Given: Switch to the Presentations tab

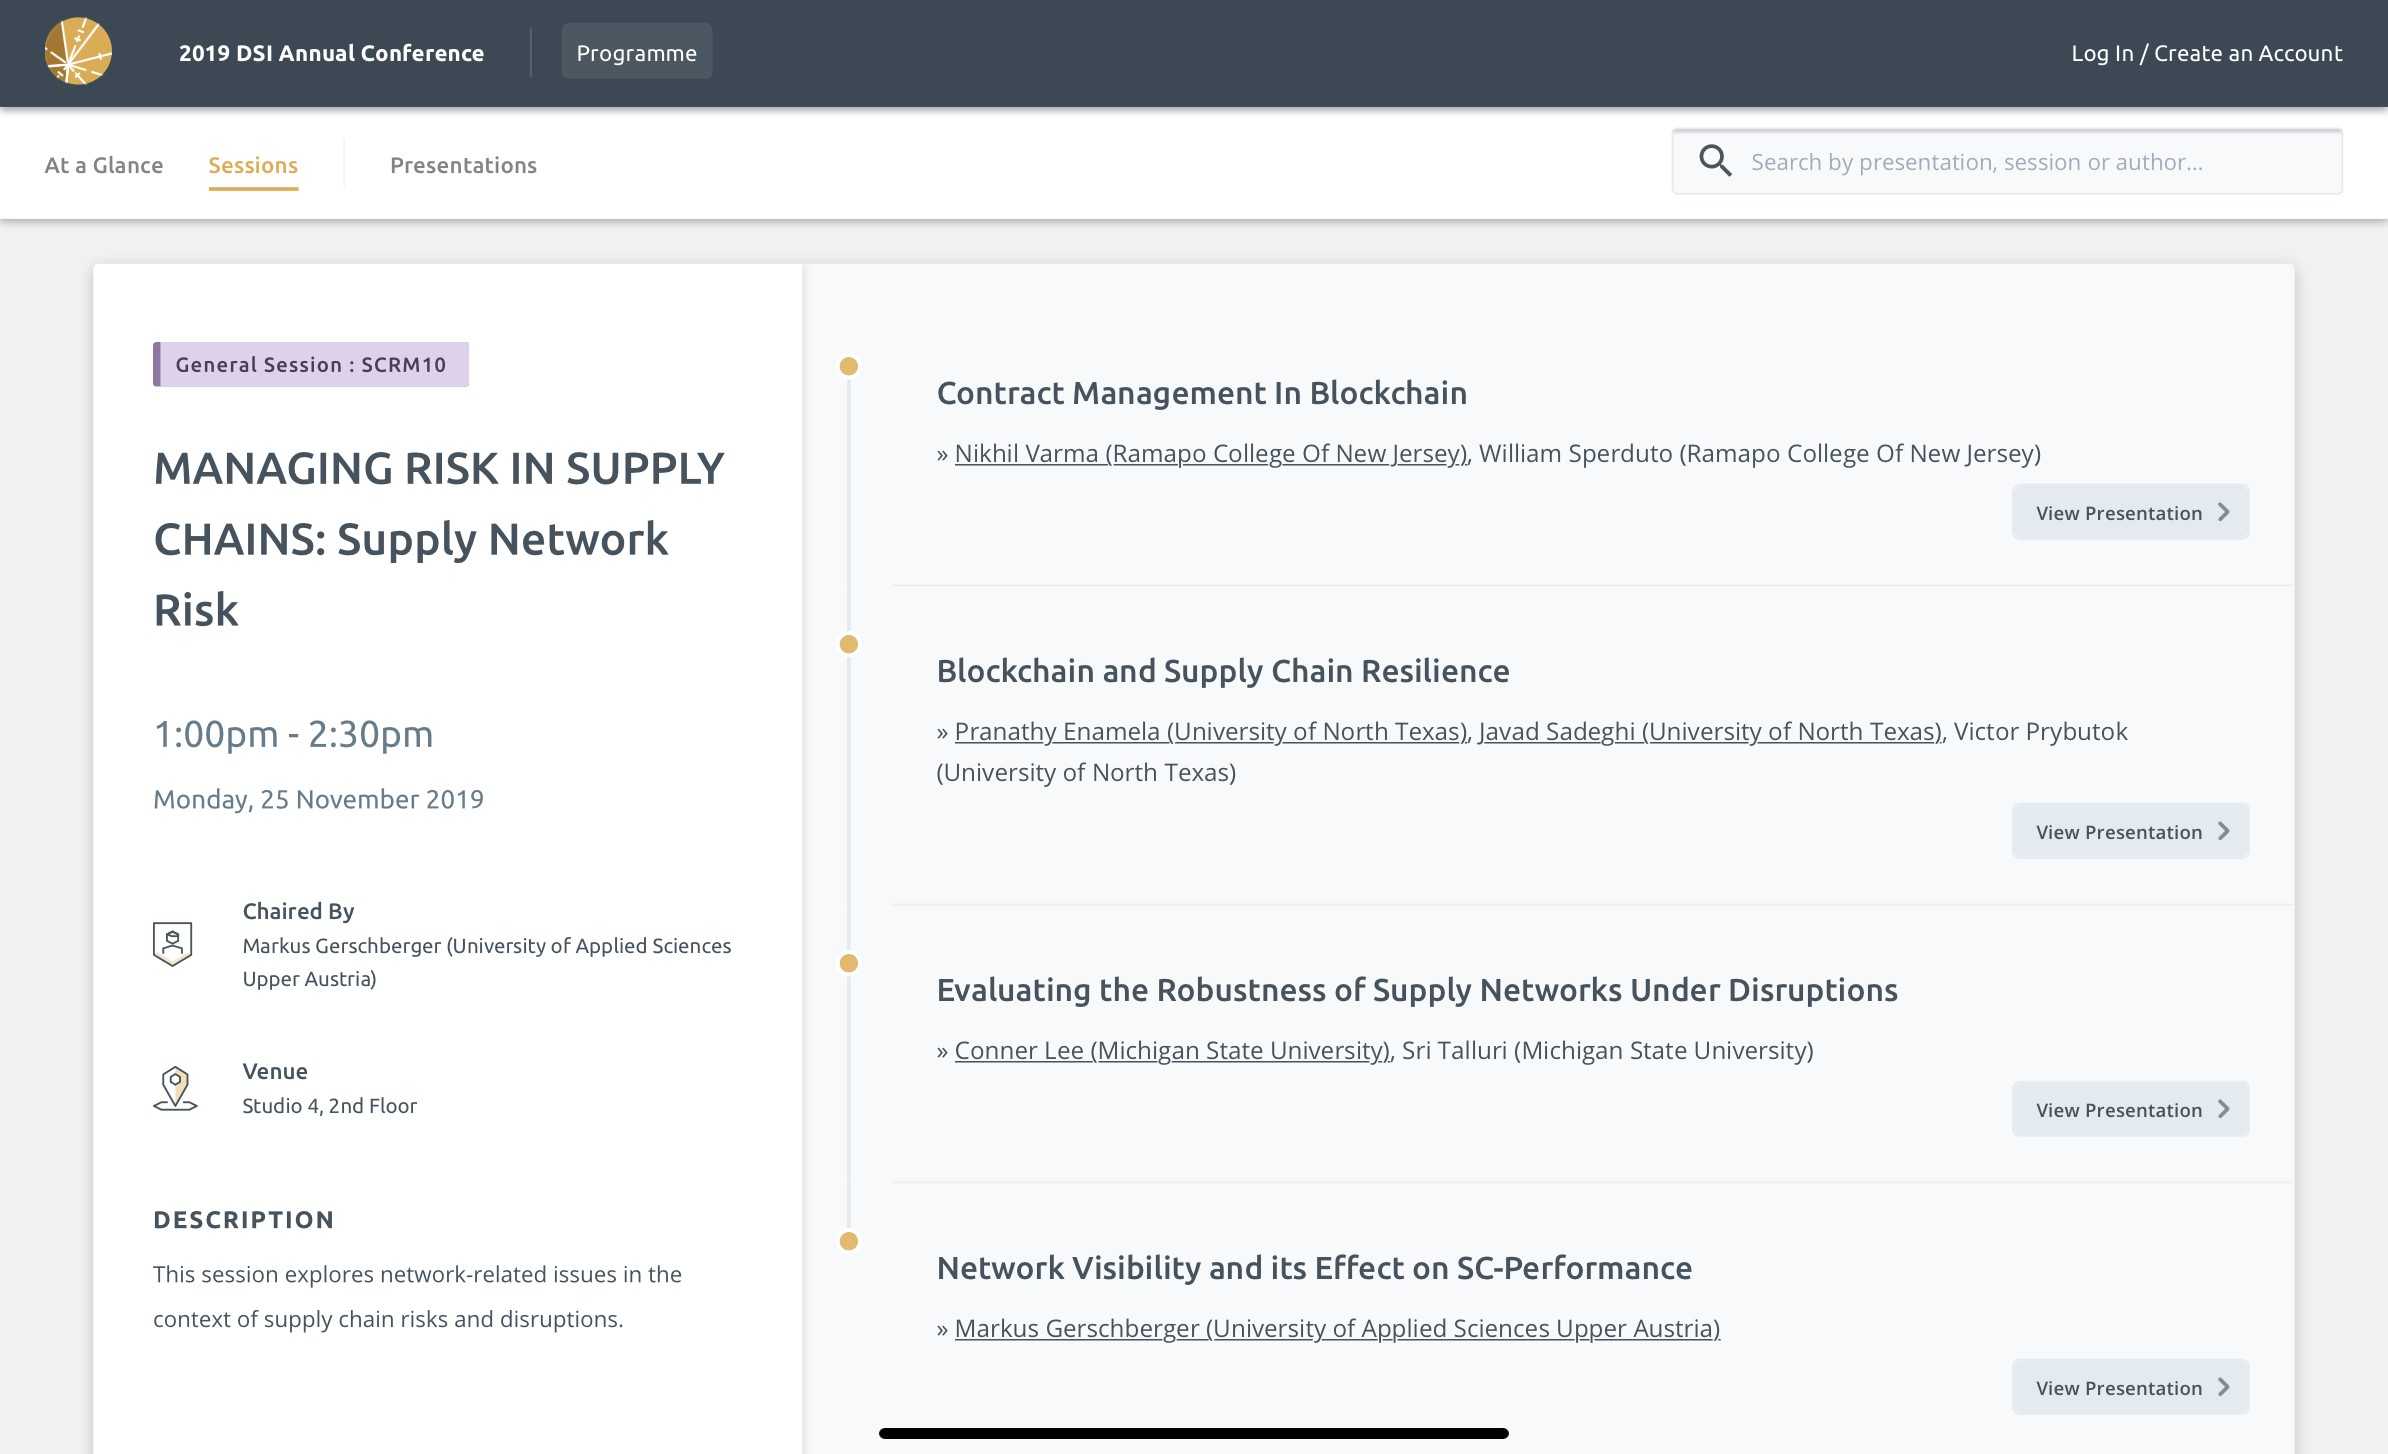Looking at the screenshot, I should click(x=463, y=165).
